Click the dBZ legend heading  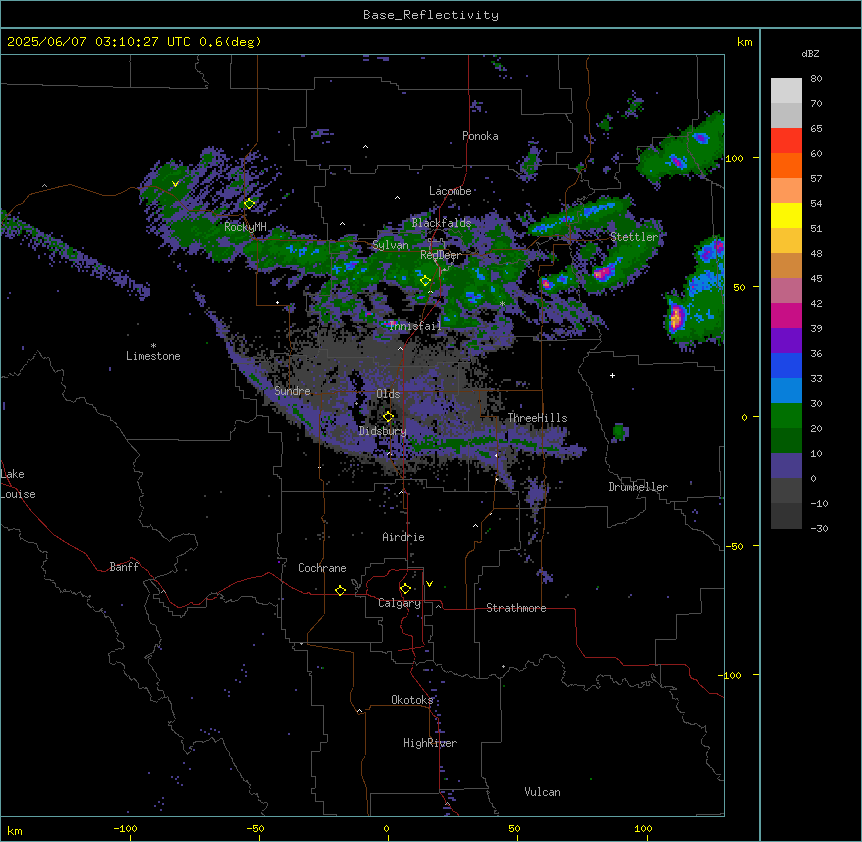[x=810, y=54]
